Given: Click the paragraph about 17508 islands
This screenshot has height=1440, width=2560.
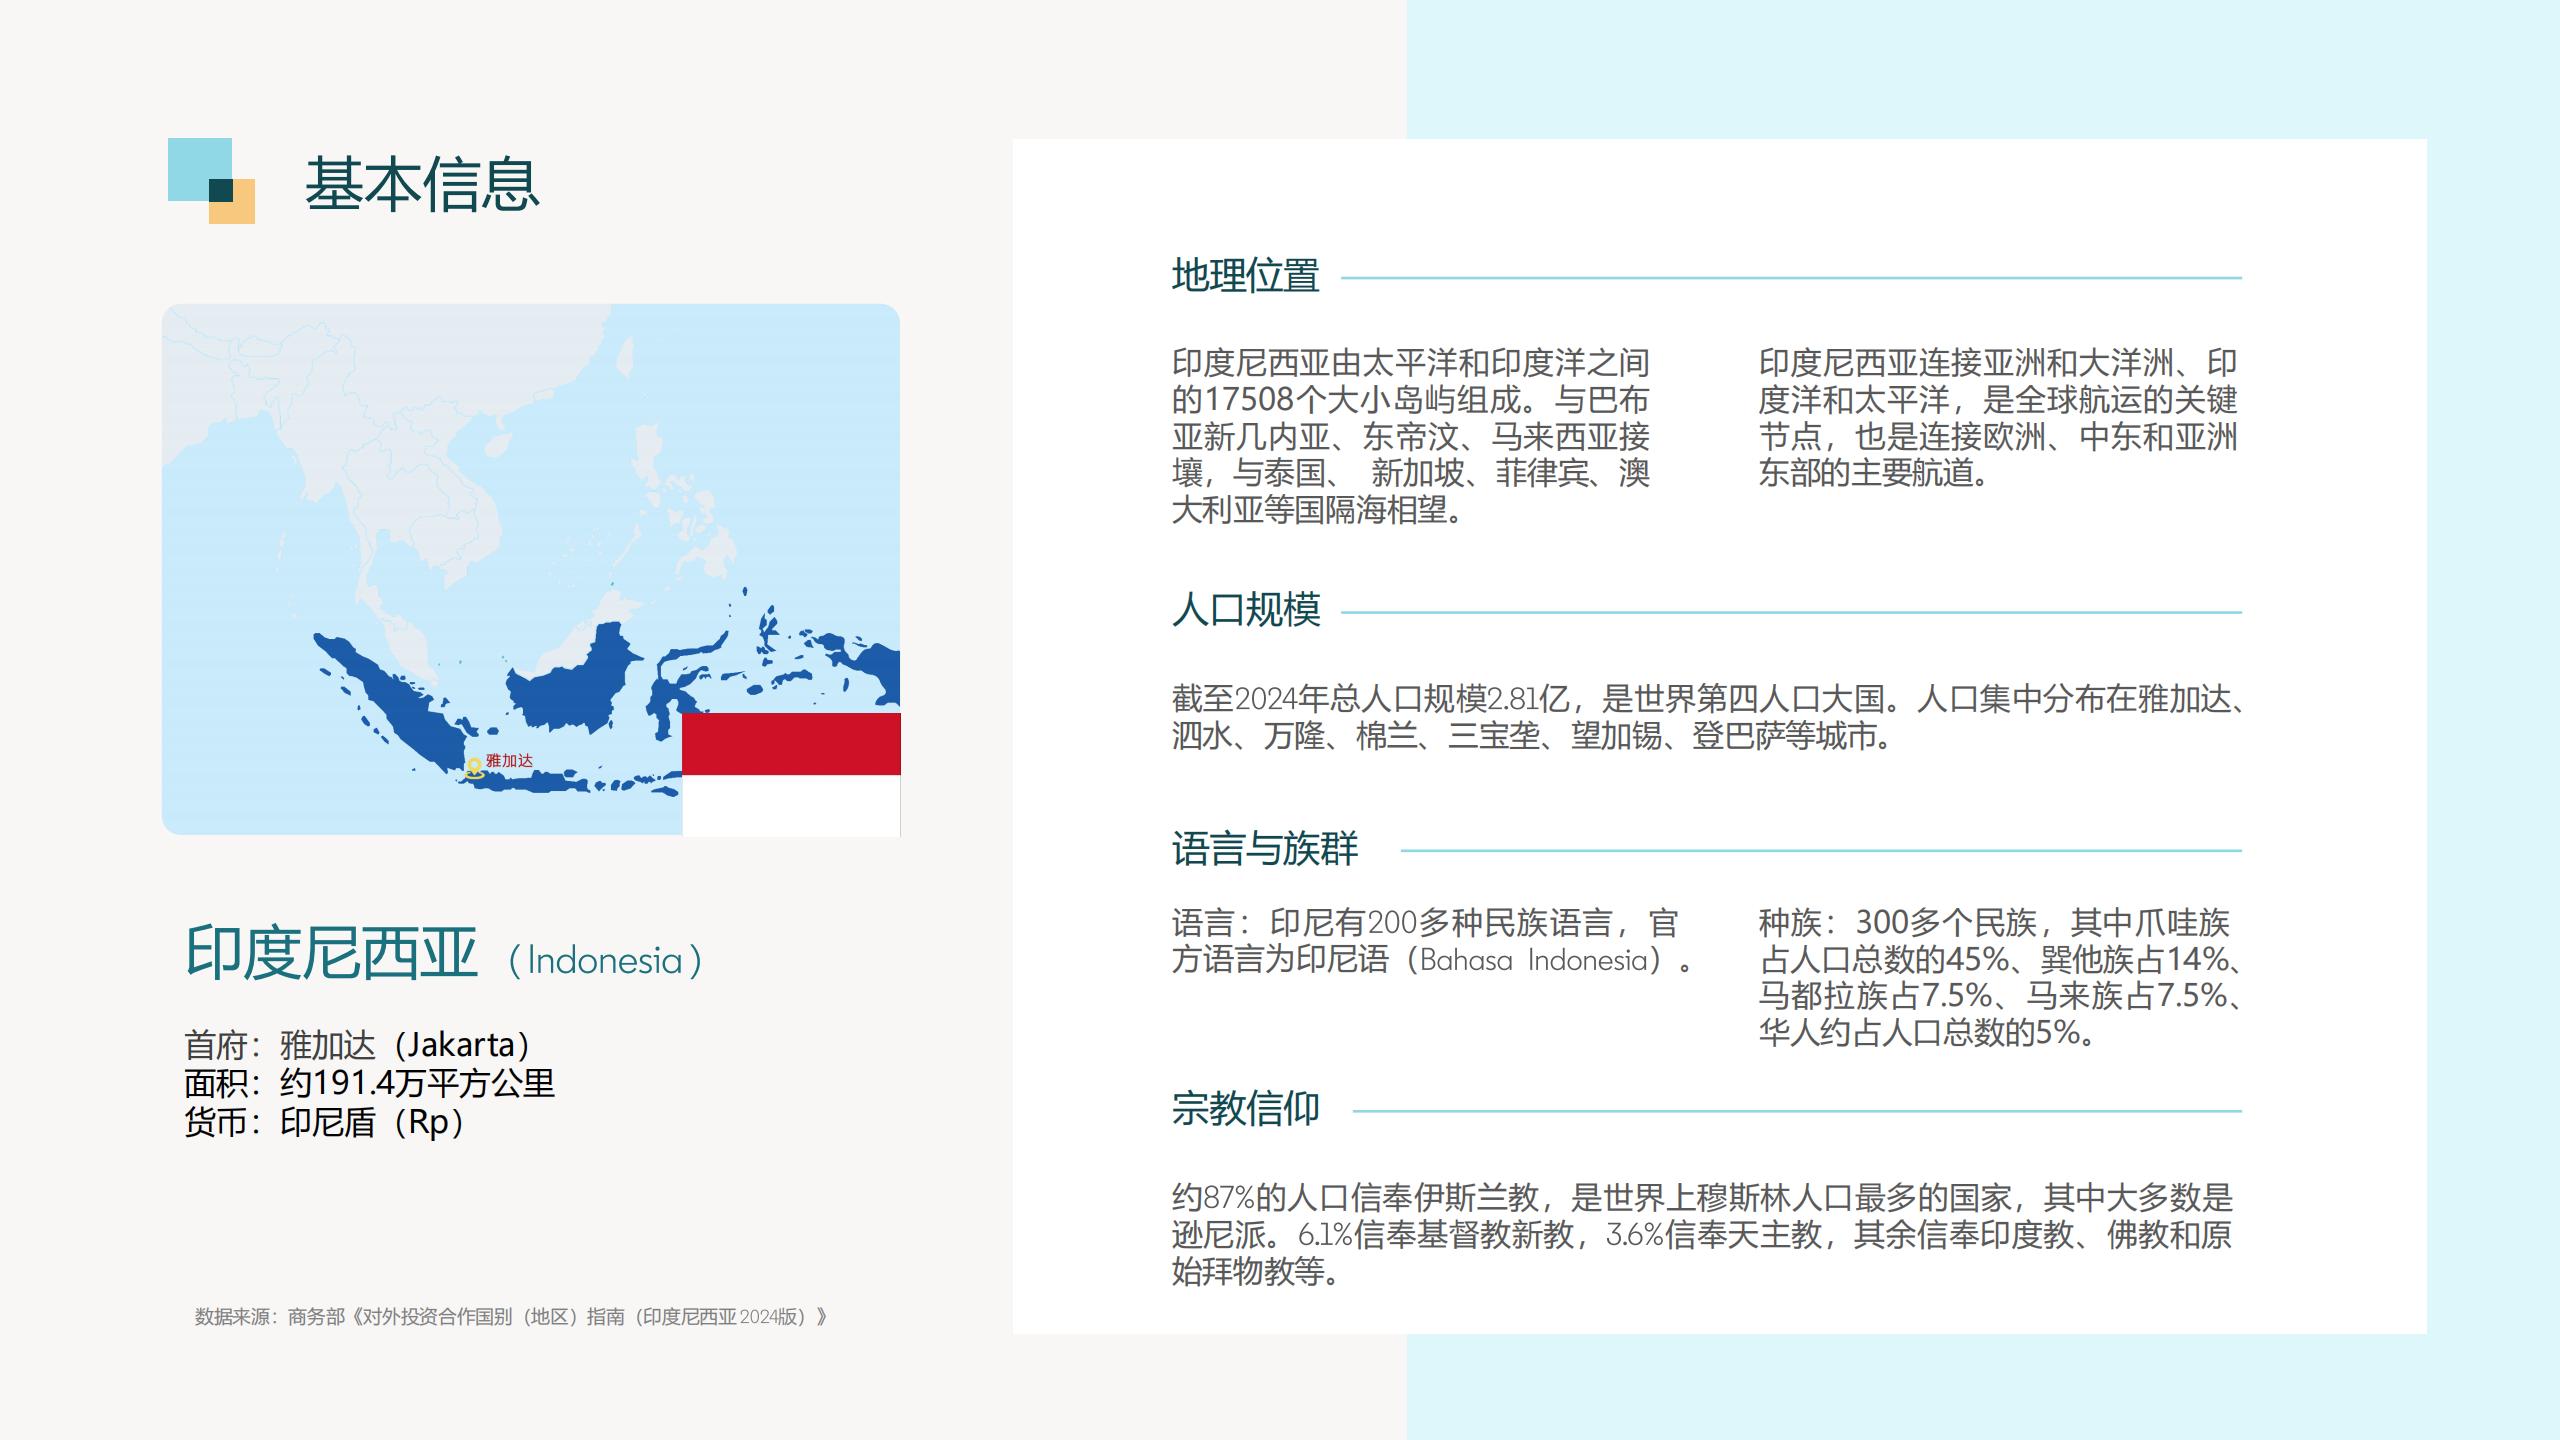Looking at the screenshot, I should [1410, 436].
